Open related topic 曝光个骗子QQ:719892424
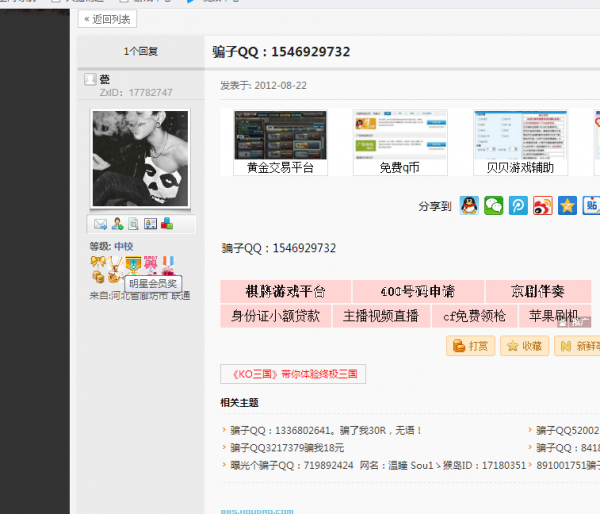Screen dimensions: 600x514 378,465
